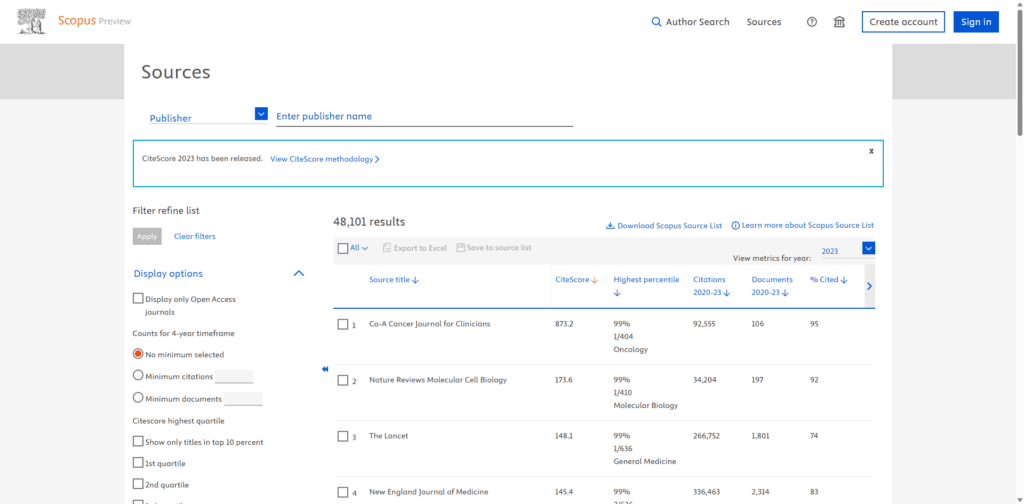This screenshot has width=1024, height=504.
Task: Click CiteScore value 873.2
Action: click(564, 324)
